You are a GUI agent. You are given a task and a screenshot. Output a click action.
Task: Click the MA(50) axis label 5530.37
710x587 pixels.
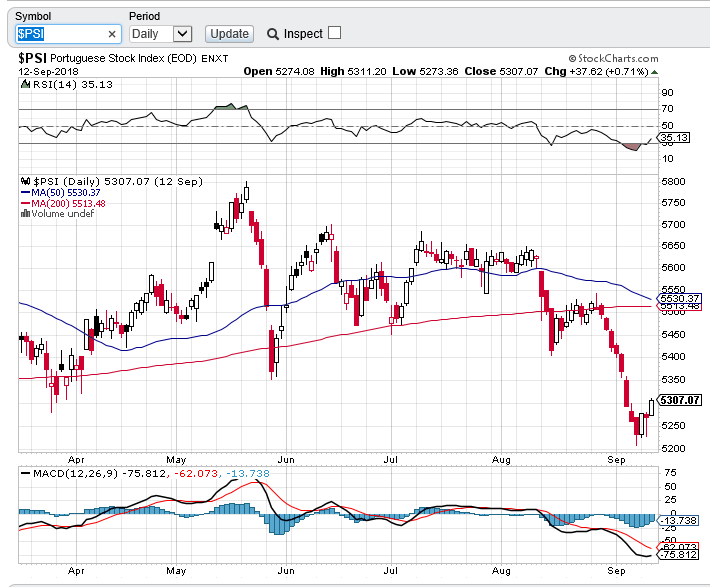(679, 298)
